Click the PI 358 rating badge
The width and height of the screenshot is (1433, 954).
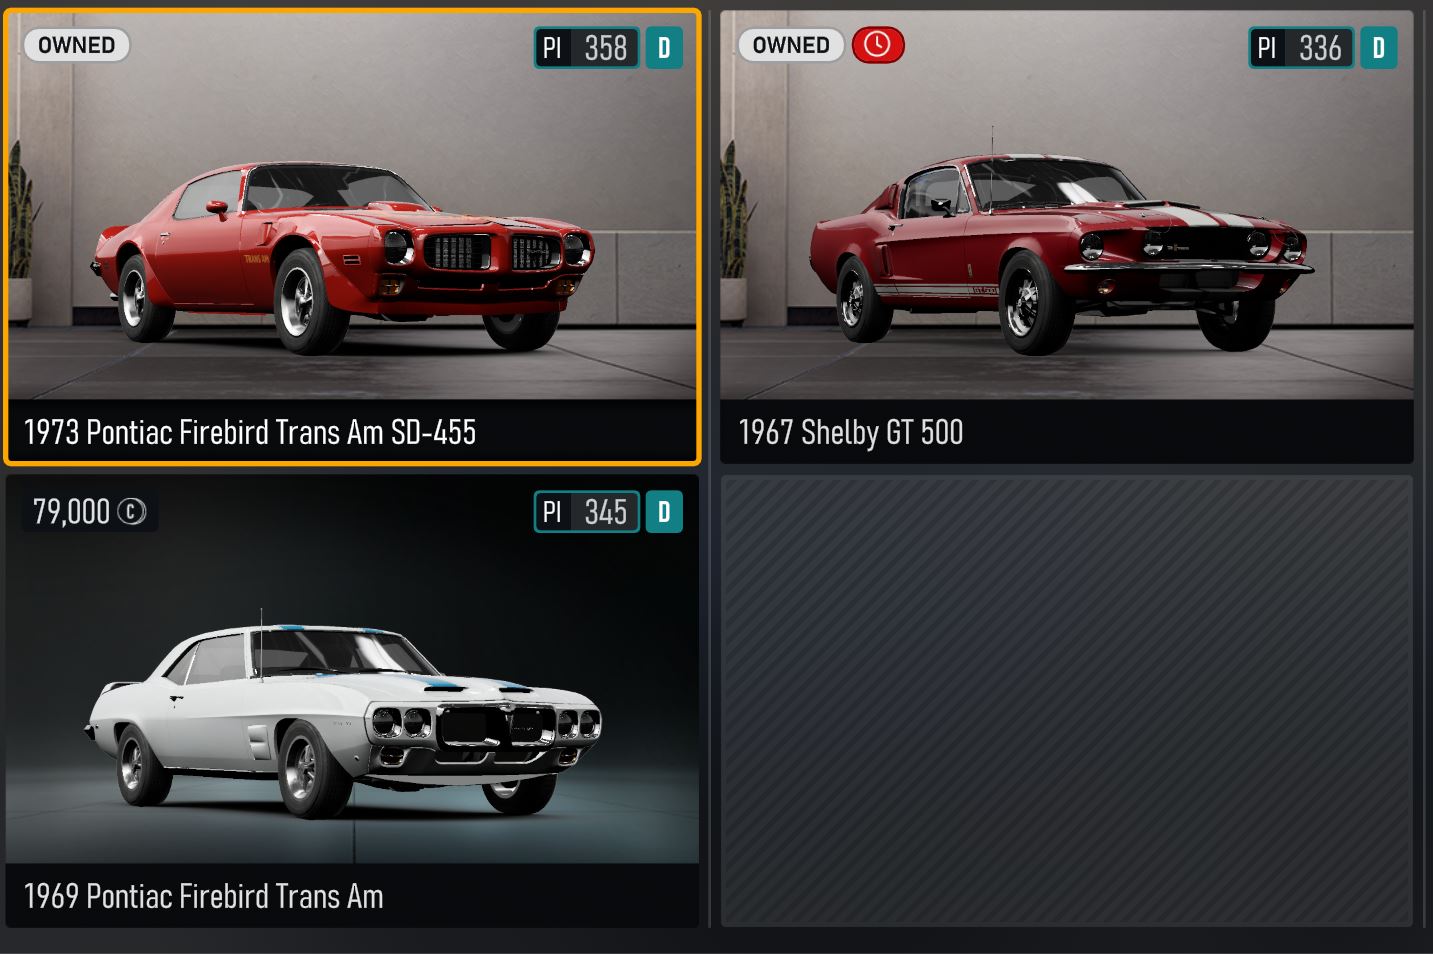pyautogui.click(x=587, y=48)
